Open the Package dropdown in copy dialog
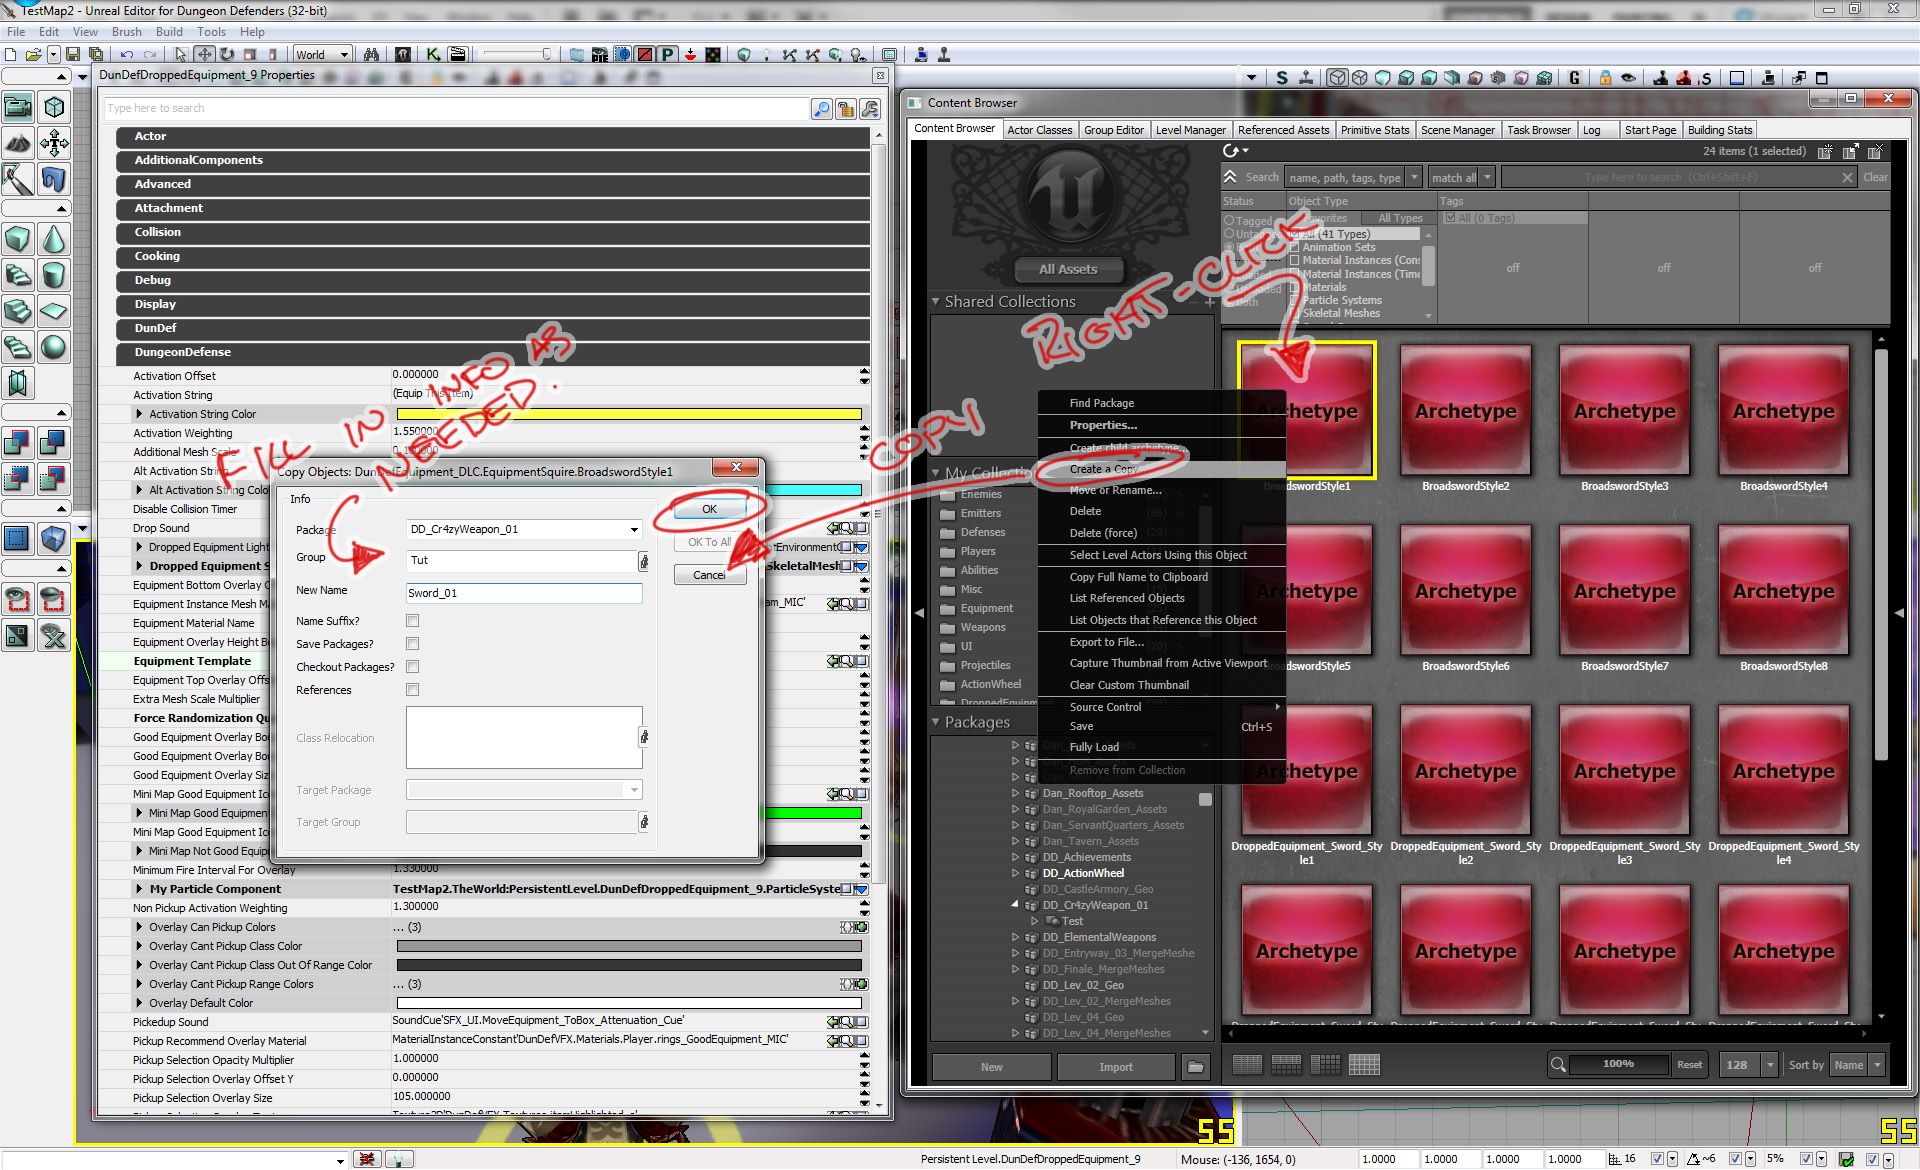 pyautogui.click(x=634, y=530)
